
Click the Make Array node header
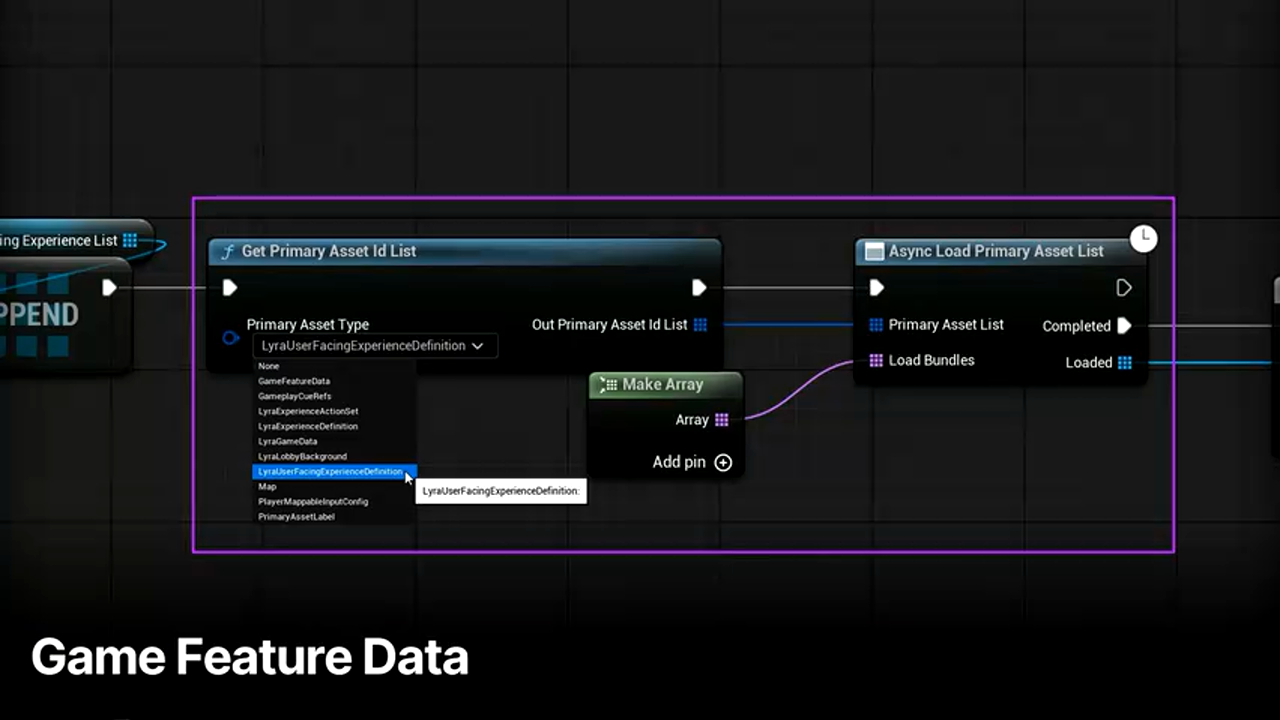[662, 385]
